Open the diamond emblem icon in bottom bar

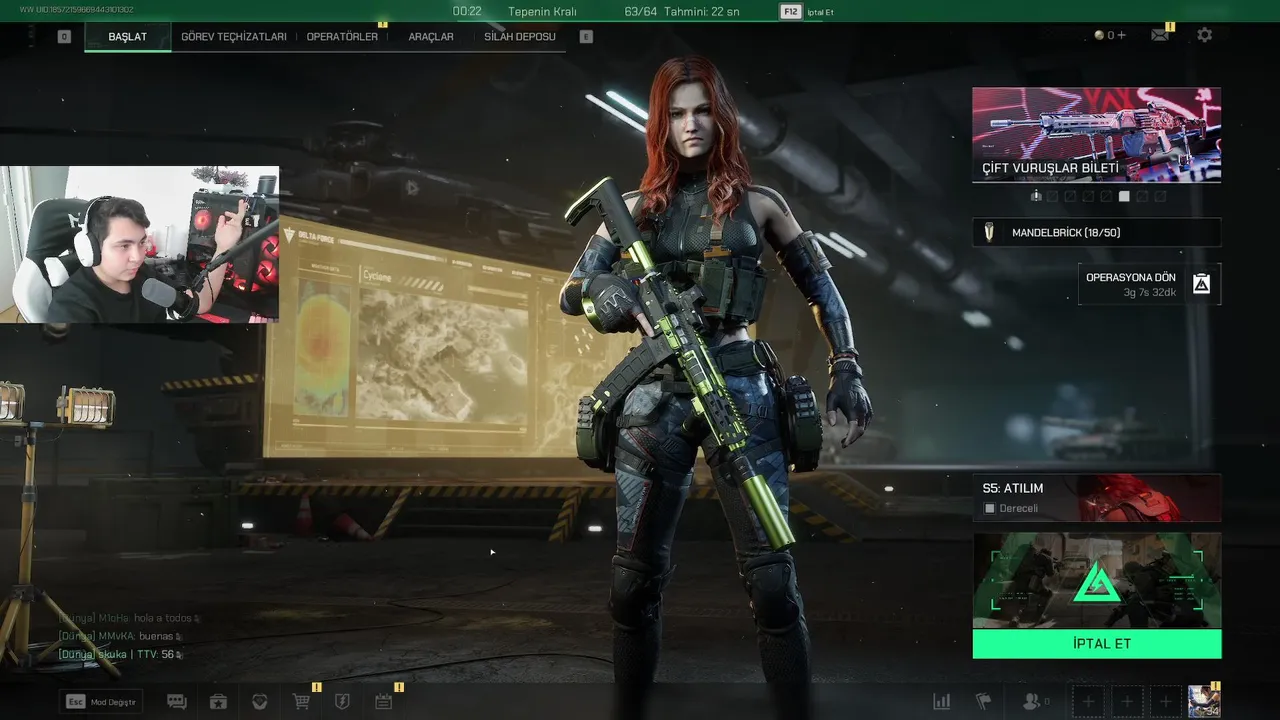click(260, 702)
